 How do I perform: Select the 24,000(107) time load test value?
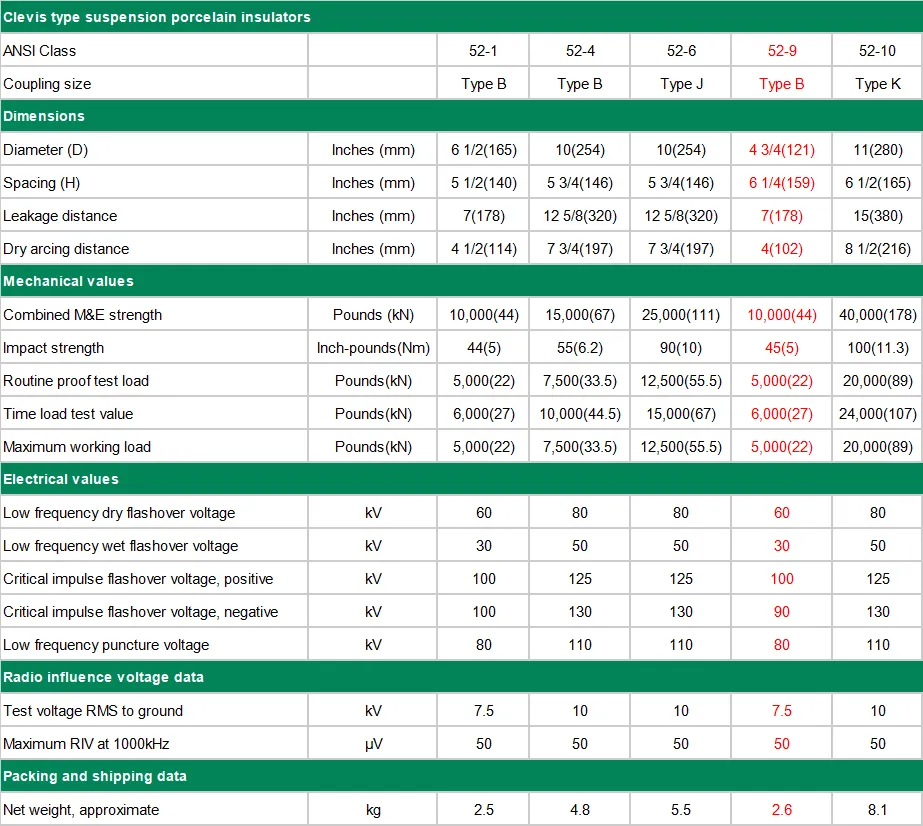point(877,413)
